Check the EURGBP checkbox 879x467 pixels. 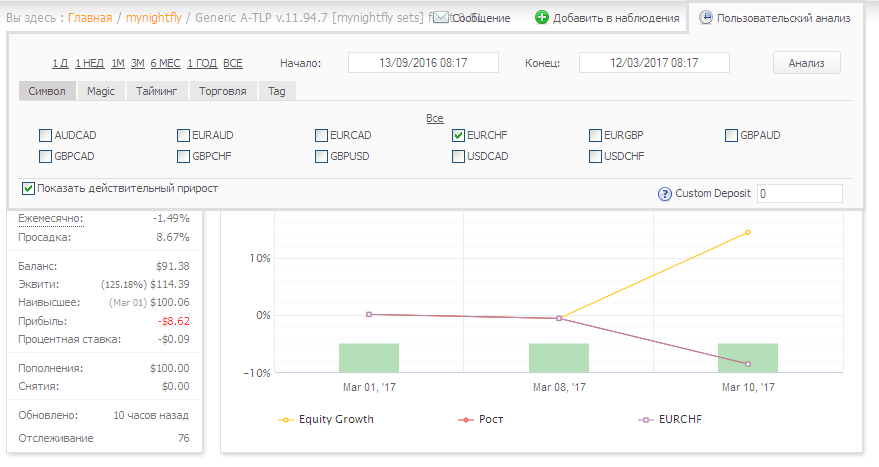[x=595, y=135]
